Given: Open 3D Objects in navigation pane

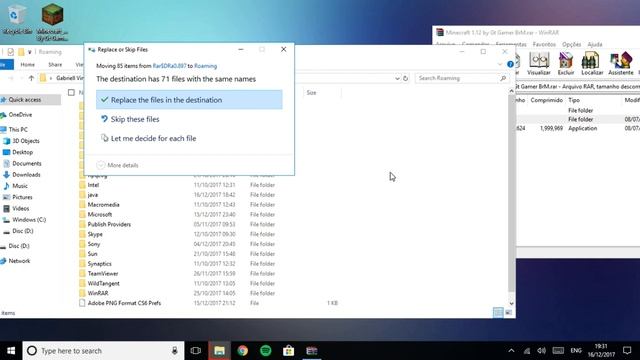Looking at the screenshot, I should click(x=26, y=141).
